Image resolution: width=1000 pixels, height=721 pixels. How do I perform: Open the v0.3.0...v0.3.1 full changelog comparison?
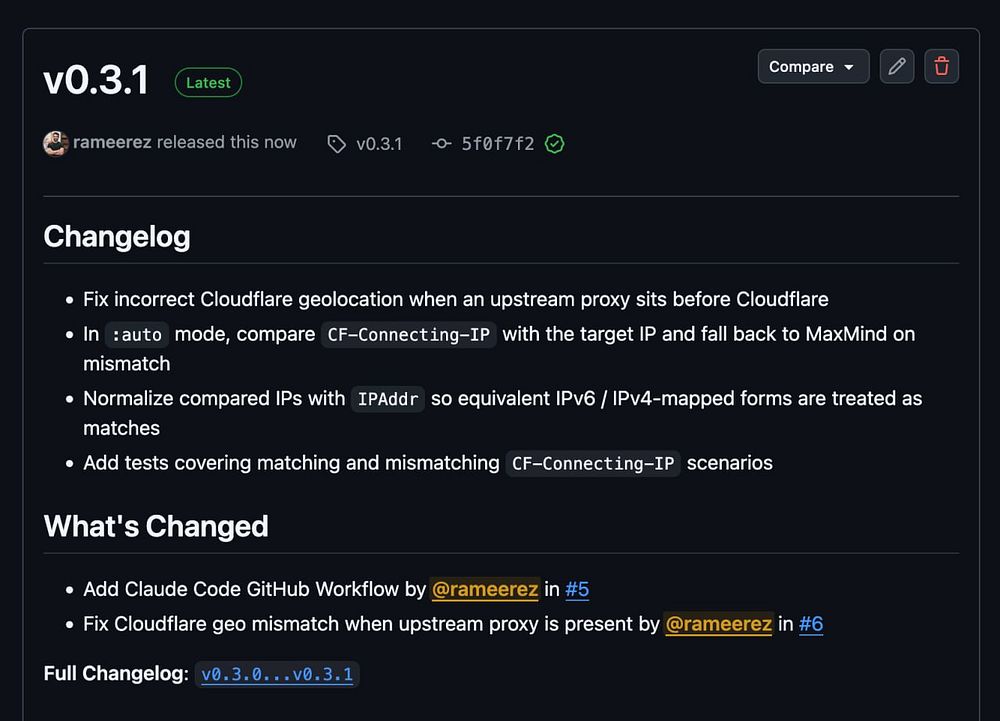(x=277, y=674)
